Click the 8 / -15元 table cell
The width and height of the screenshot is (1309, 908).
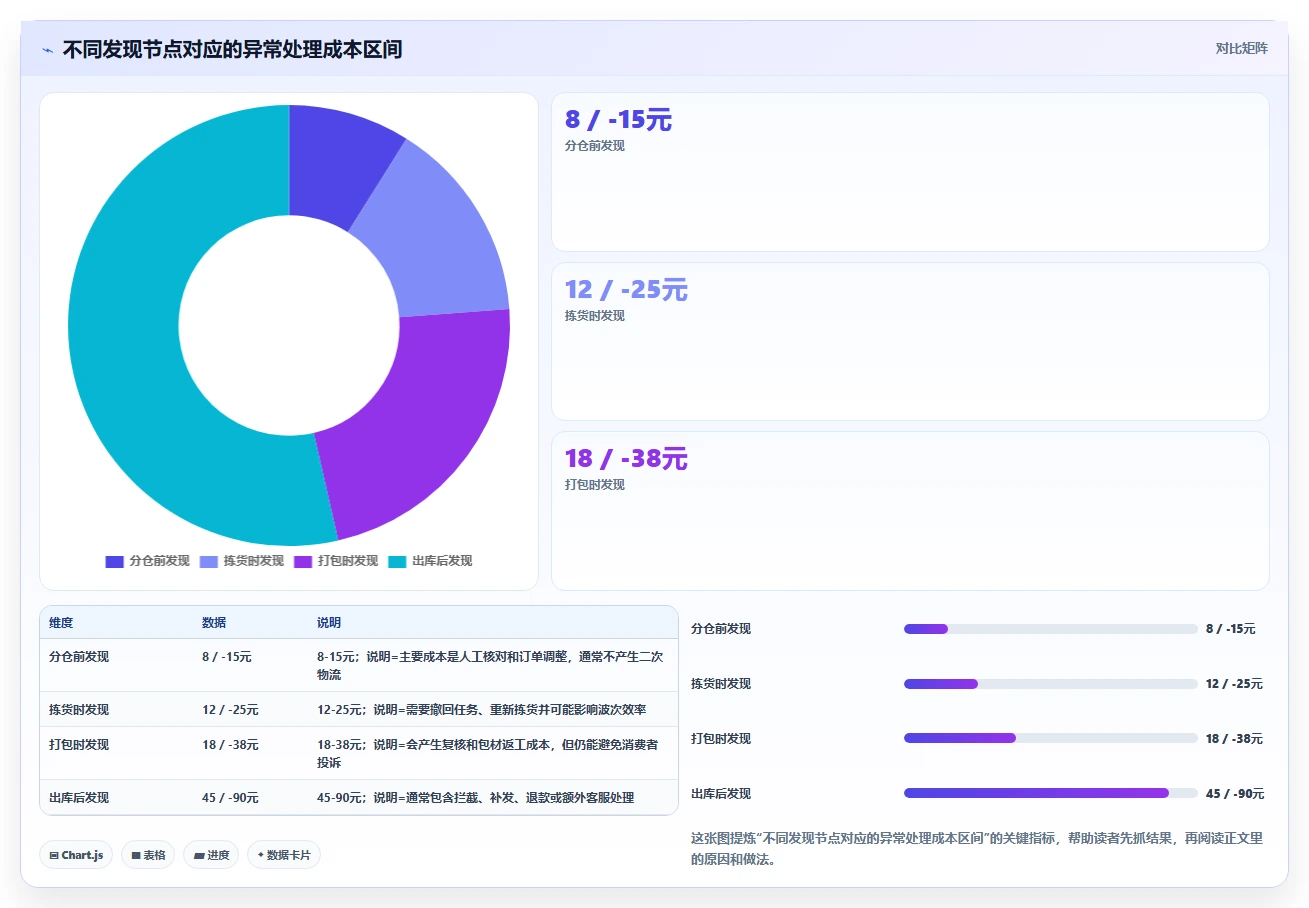coord(227,657)
